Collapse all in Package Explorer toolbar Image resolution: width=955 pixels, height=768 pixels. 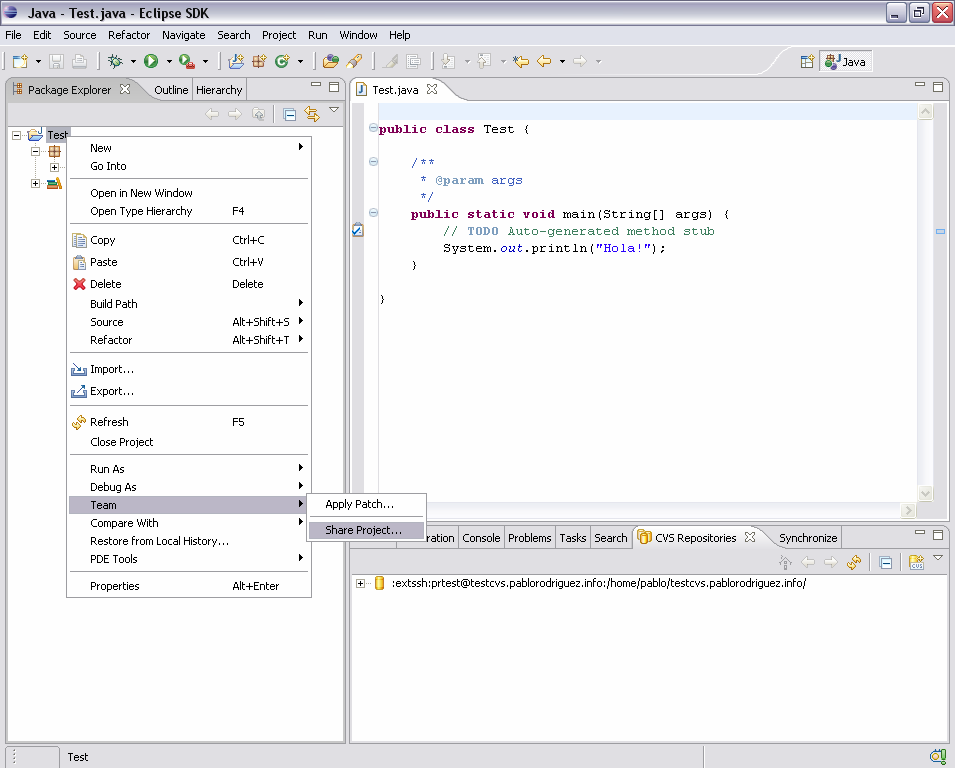[x=290, y=114]
